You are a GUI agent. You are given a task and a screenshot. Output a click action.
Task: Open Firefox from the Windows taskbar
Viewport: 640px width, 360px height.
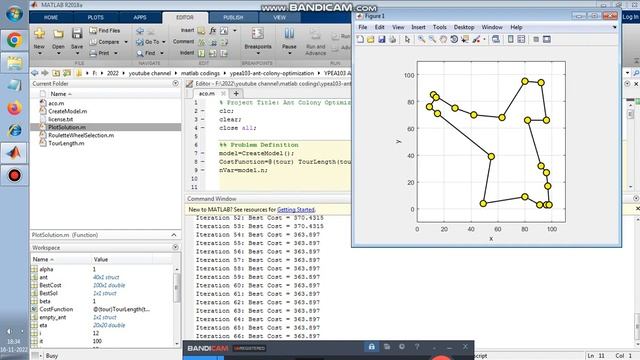pyautogui.click(x=14, y=108)
